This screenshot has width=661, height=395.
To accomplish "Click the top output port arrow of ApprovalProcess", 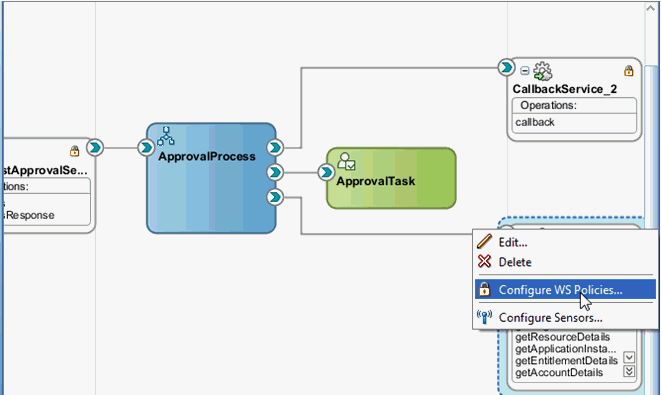I will [275, 148].
